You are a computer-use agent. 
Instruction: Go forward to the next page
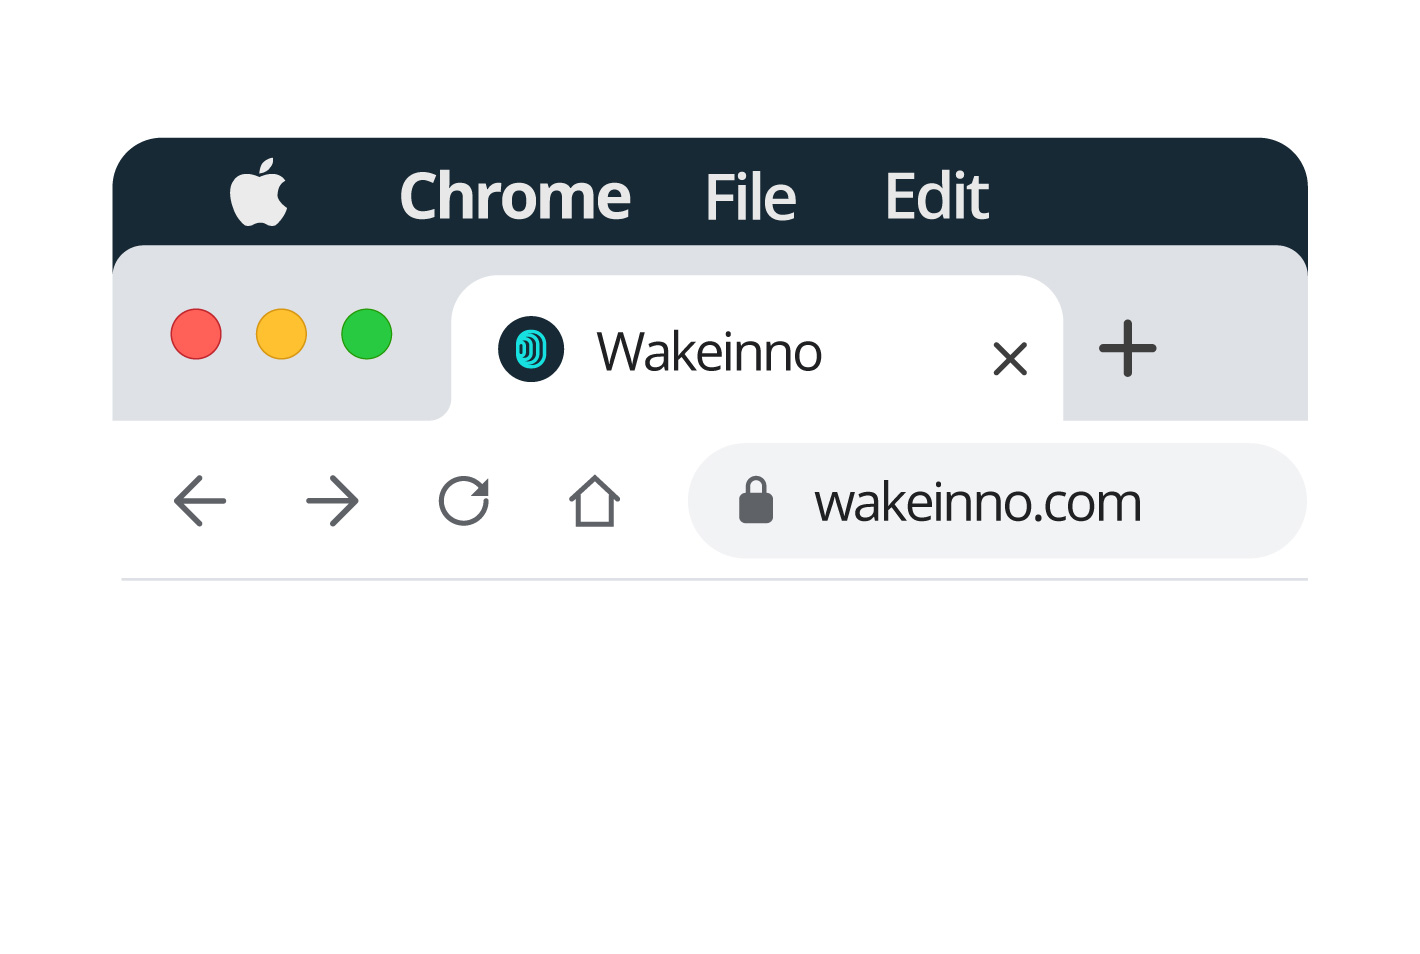point(332,500)
